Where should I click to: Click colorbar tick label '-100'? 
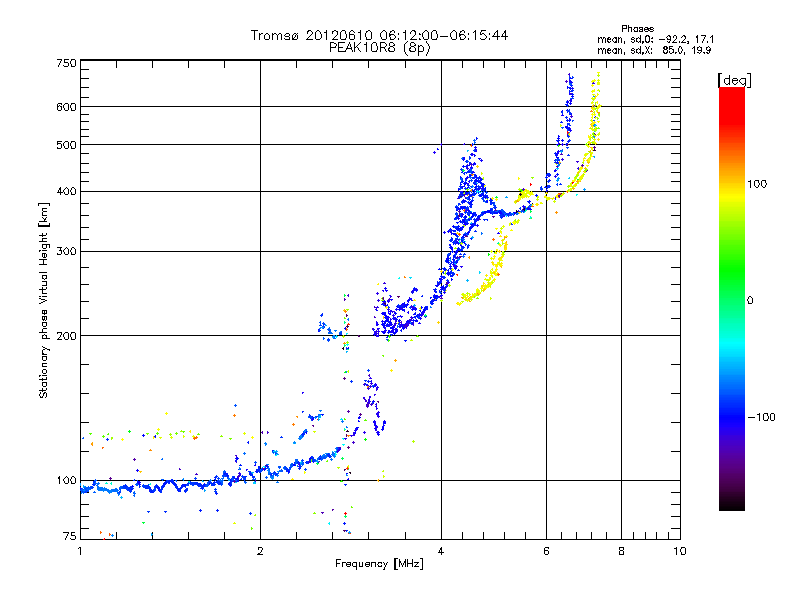coord(761,417)
